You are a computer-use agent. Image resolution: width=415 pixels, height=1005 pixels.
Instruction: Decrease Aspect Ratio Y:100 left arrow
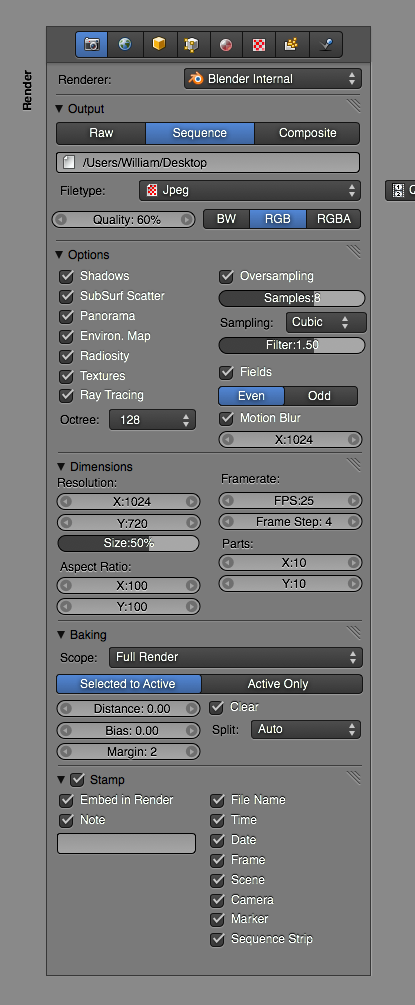tap(65, 606)
